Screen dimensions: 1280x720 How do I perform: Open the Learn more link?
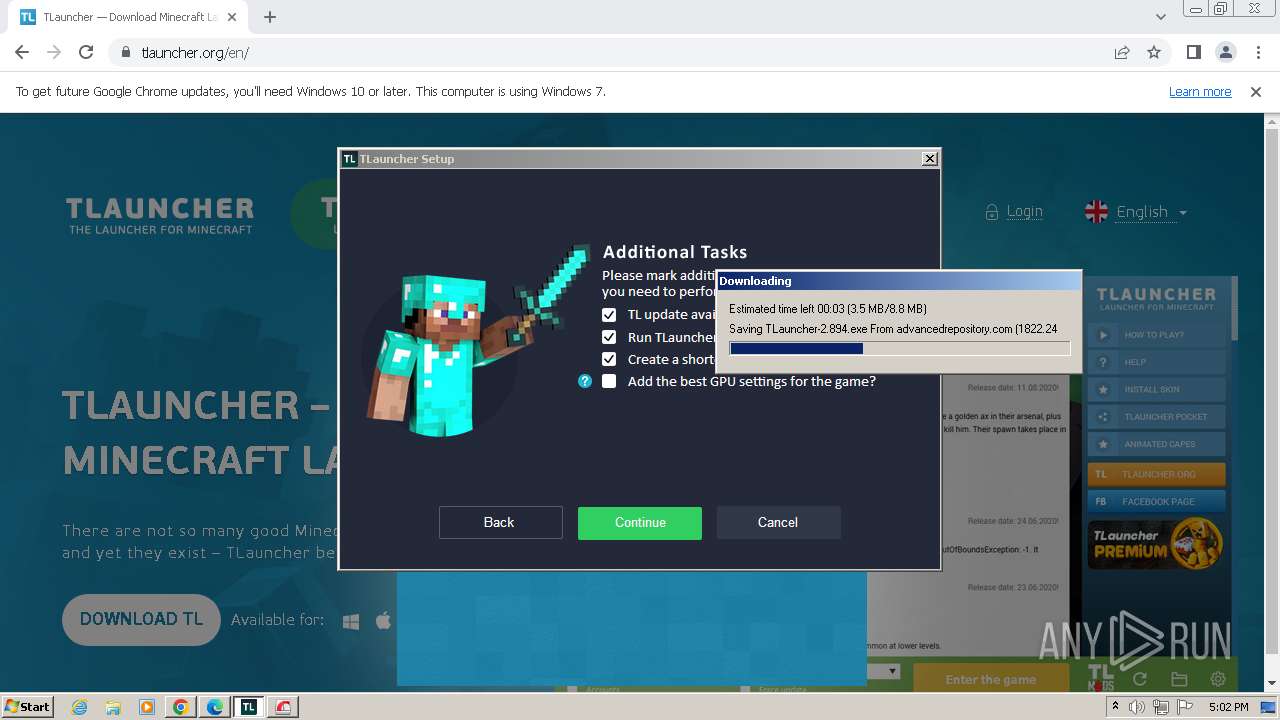(1200, 91)
